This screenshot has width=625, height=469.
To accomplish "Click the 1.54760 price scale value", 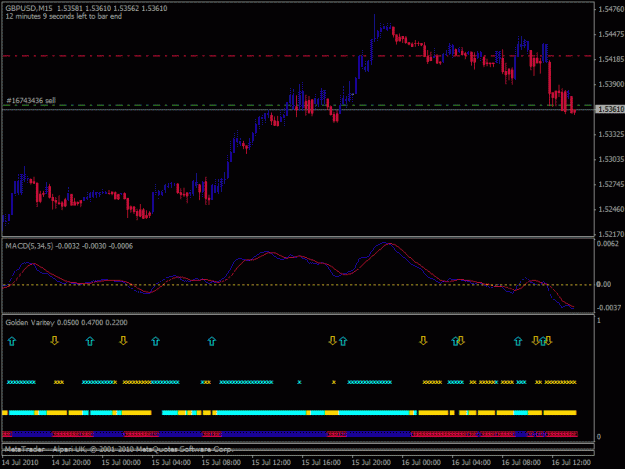I will (611, 10).
